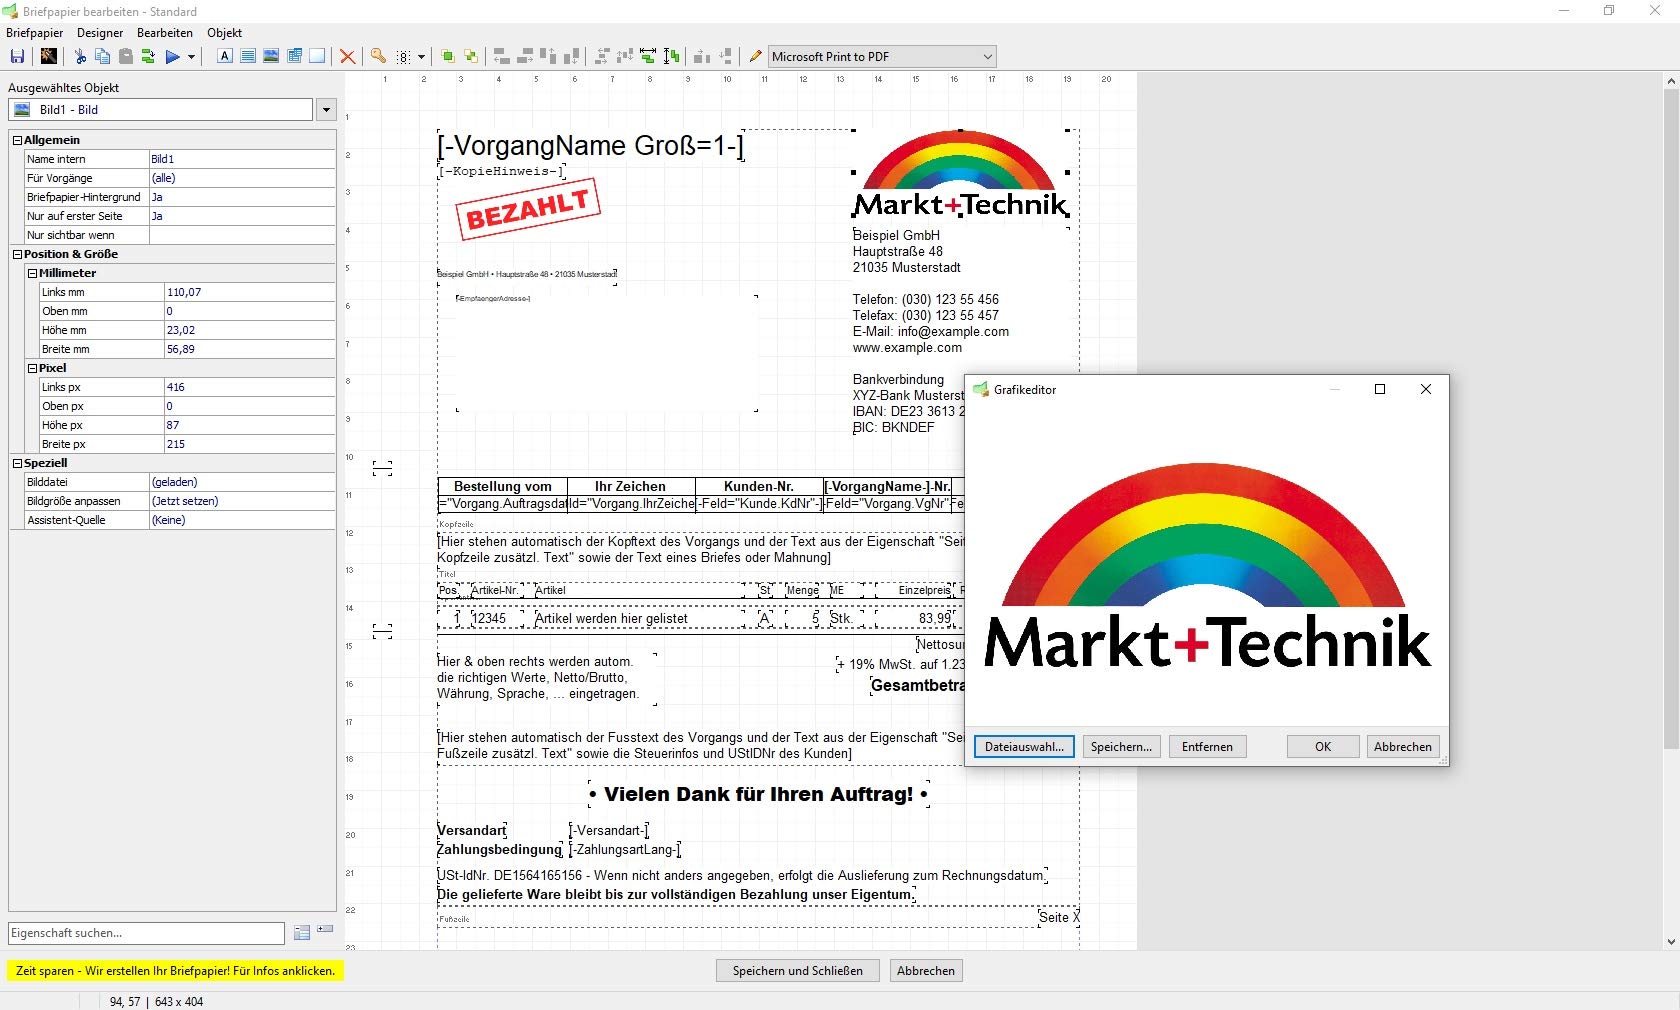
Task: Click Bildgröße anpassen value (Jetzt setzen)
Action: (242, 501)
